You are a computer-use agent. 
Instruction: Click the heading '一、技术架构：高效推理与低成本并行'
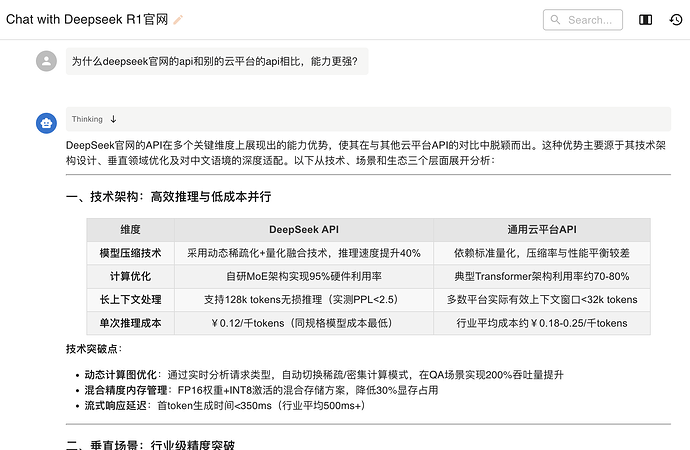pos(169,197)
